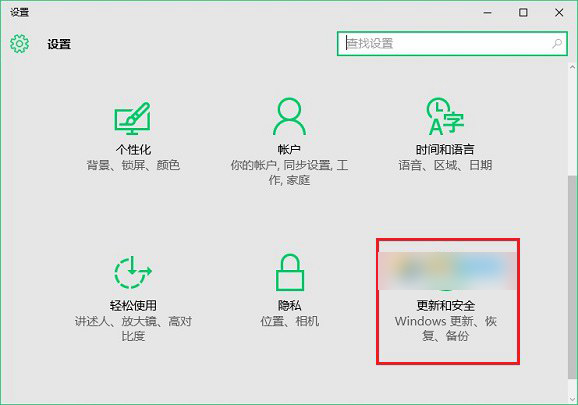Screen dimensions: 578x405
Task: Maximize the 设置 window
Action: point(523,13)
